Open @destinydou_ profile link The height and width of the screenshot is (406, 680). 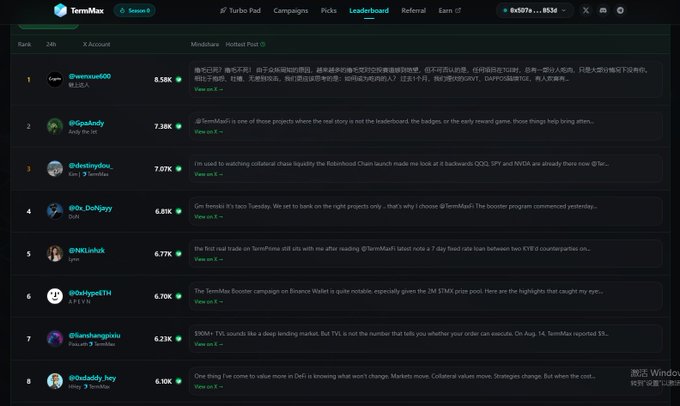[x=91, y=165]
